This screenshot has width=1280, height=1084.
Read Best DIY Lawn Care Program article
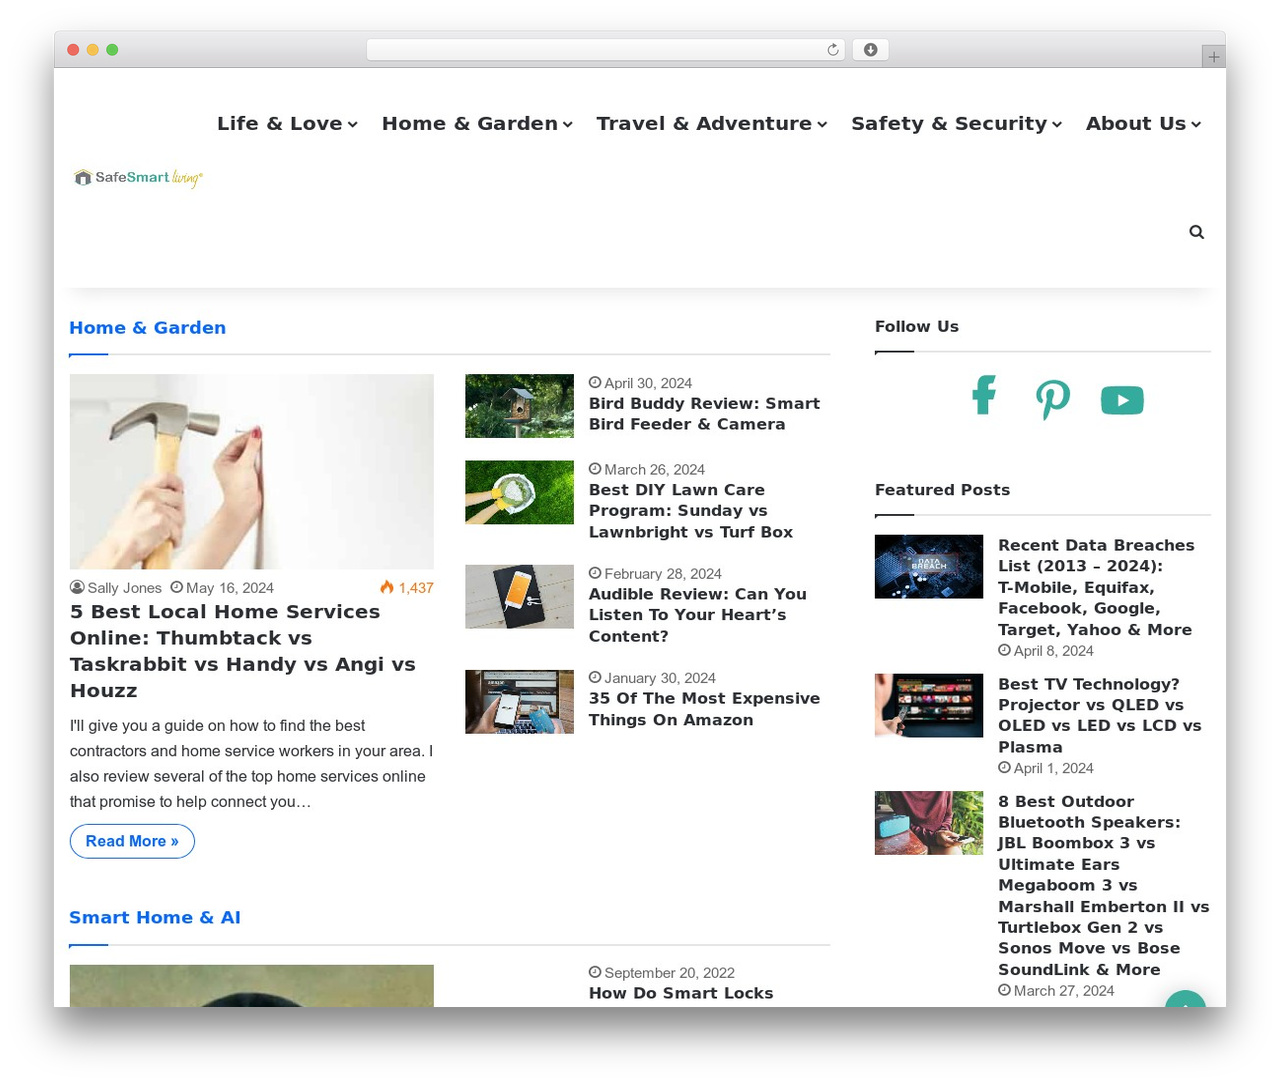[691, 511]
